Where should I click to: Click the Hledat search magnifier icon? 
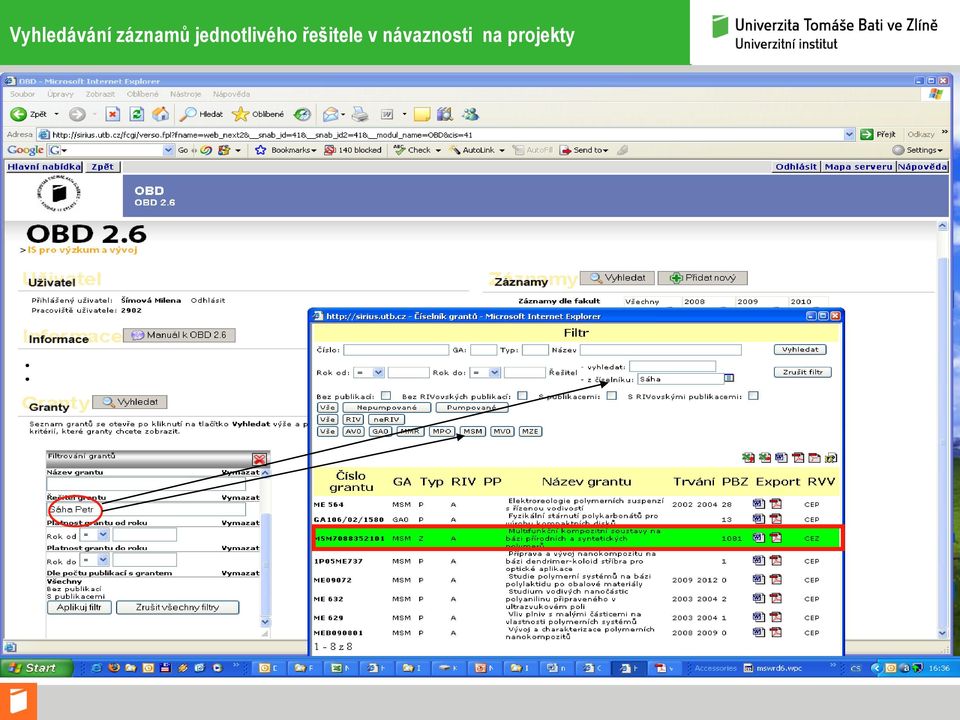click(188, 114)
